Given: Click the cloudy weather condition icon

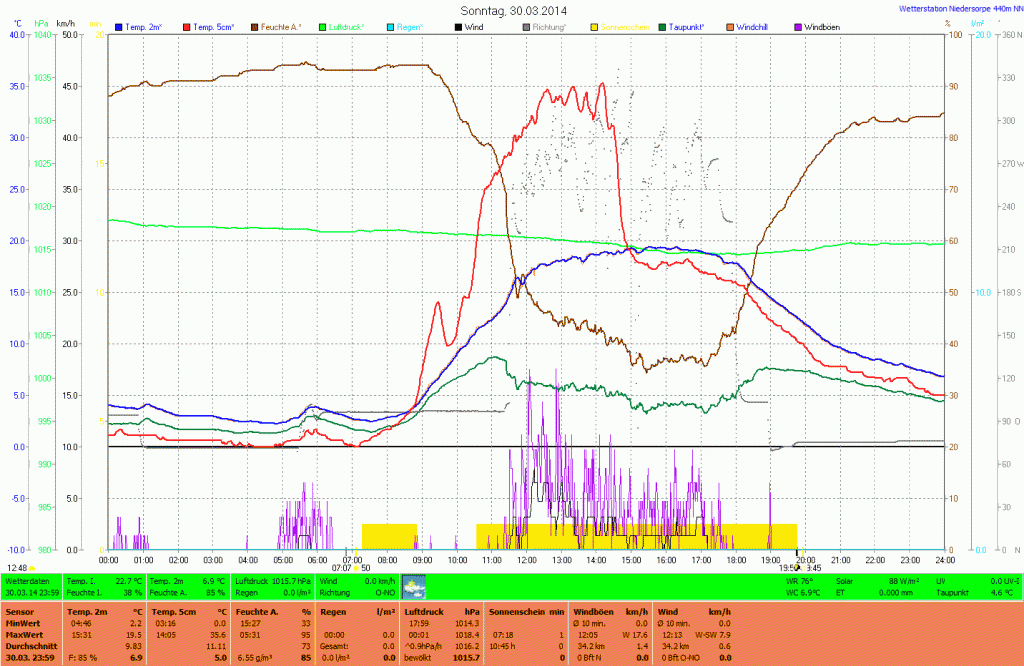Looking at the screenshot, I should tap(413, 586).
